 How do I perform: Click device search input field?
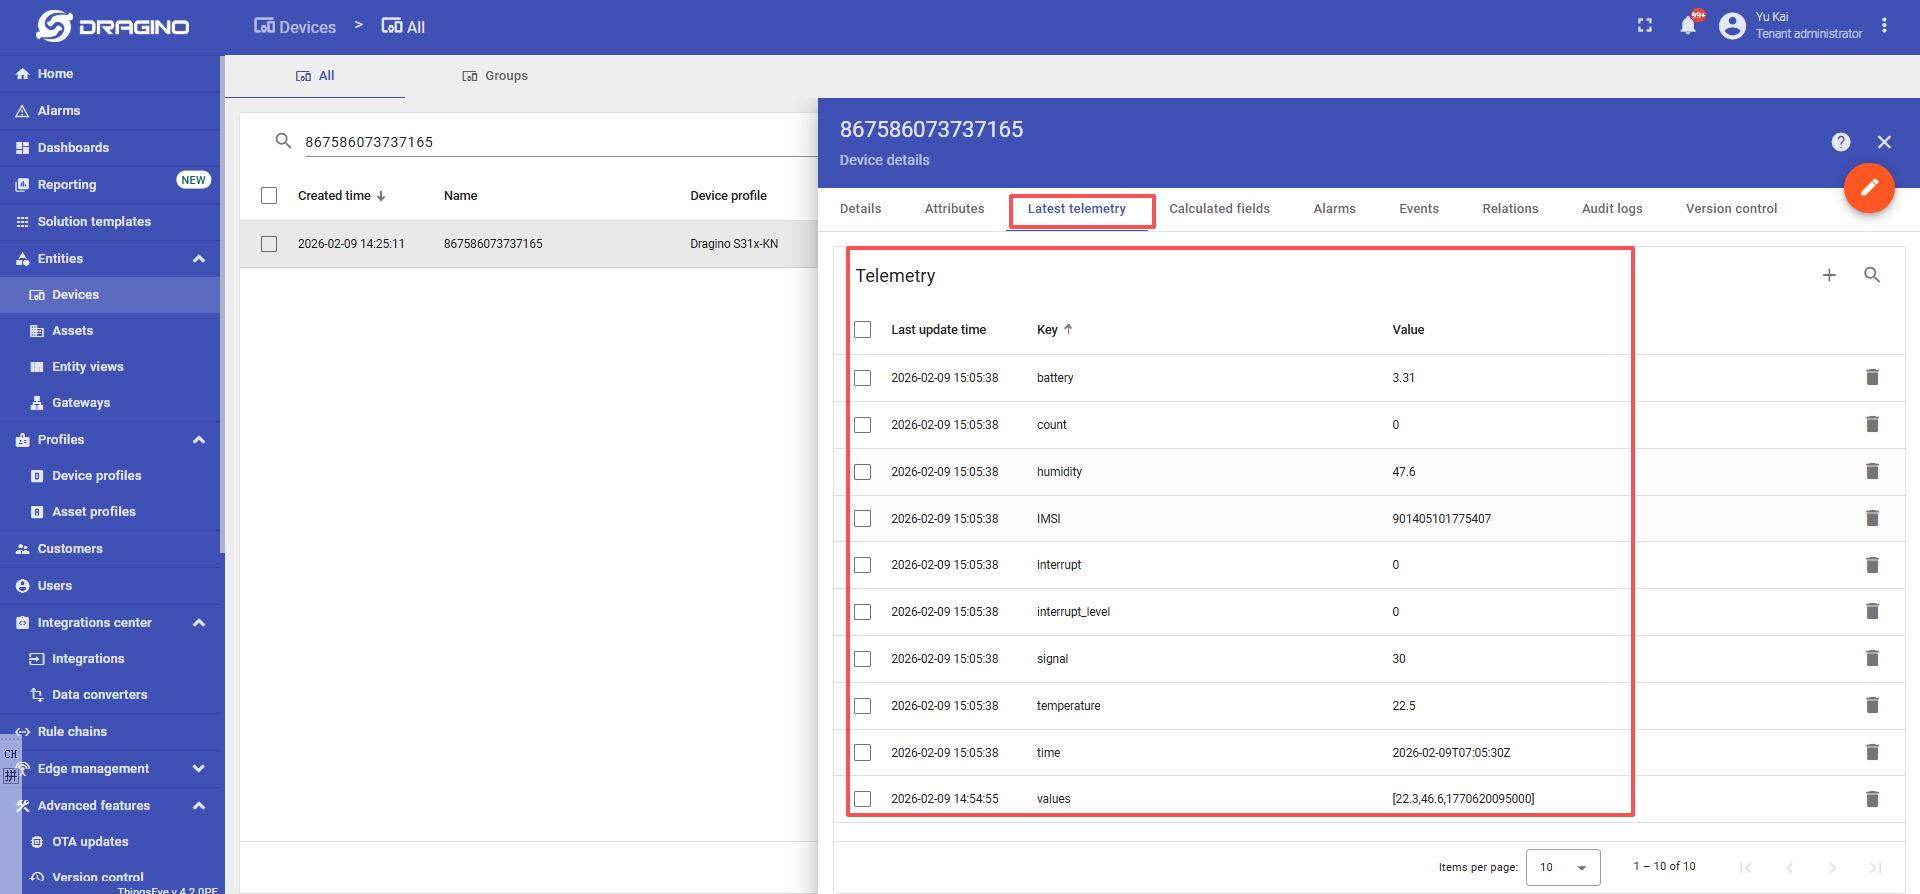[x=560, y=142]
